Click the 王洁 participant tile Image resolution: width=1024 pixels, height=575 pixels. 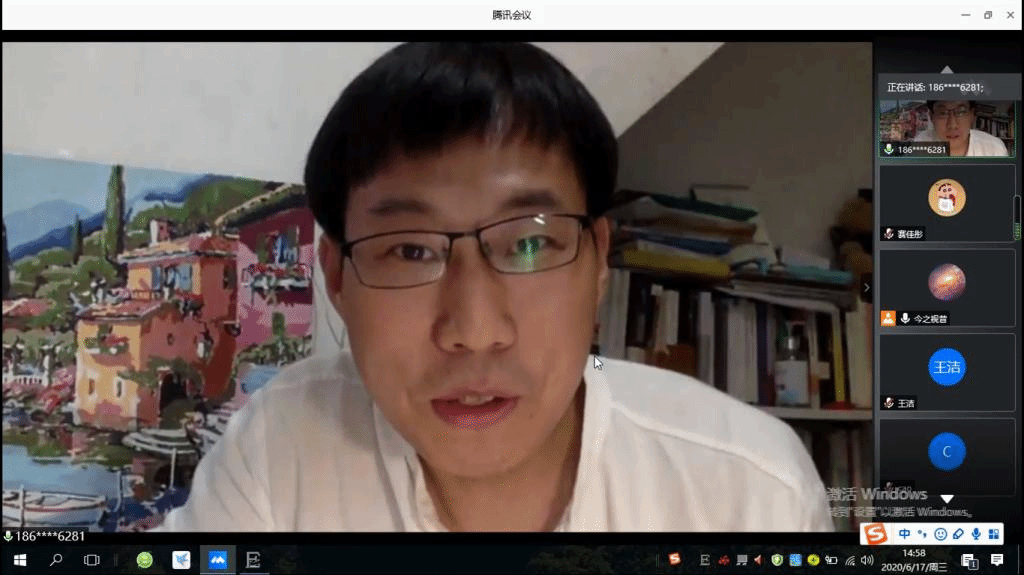pyautogui.click(x=946, y=372)
